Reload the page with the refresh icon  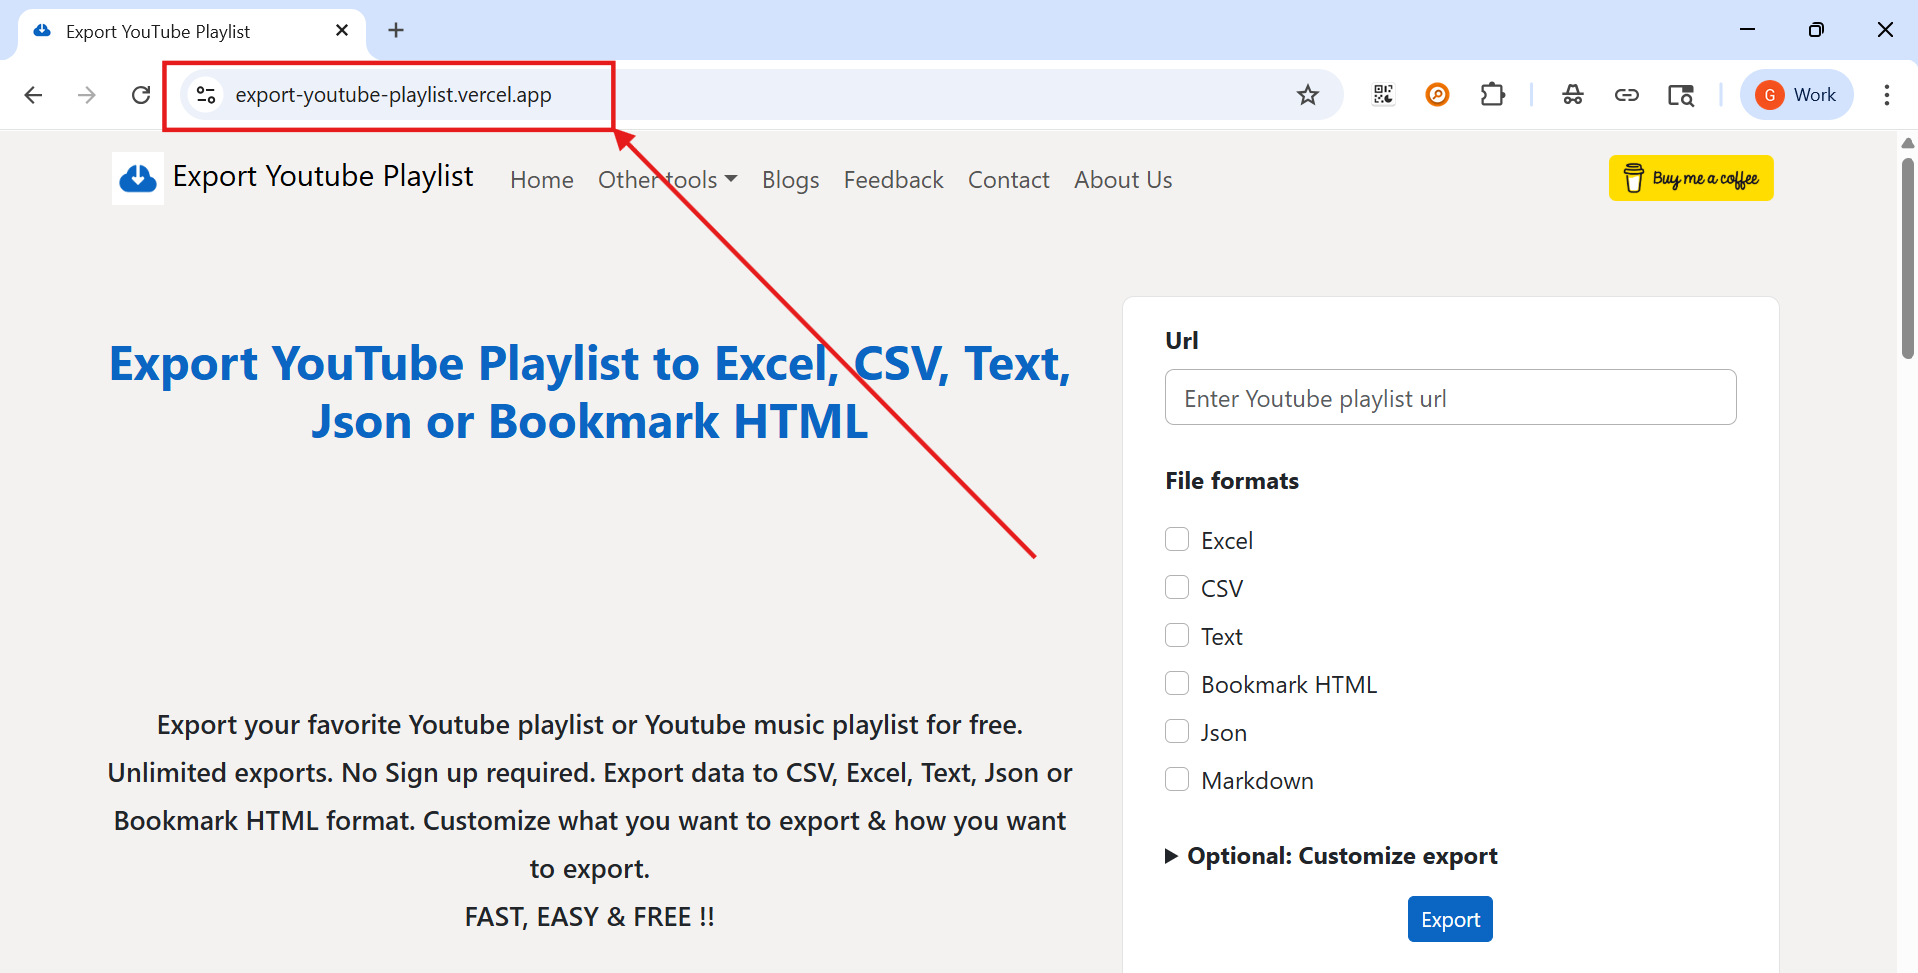point(140,94)
